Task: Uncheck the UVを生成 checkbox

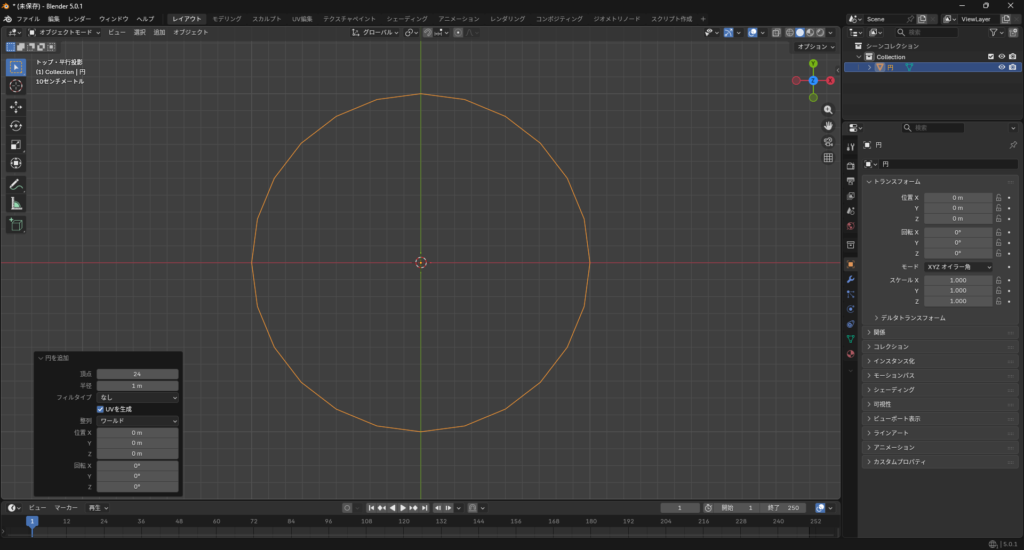Action: click(x=100, y=409)
